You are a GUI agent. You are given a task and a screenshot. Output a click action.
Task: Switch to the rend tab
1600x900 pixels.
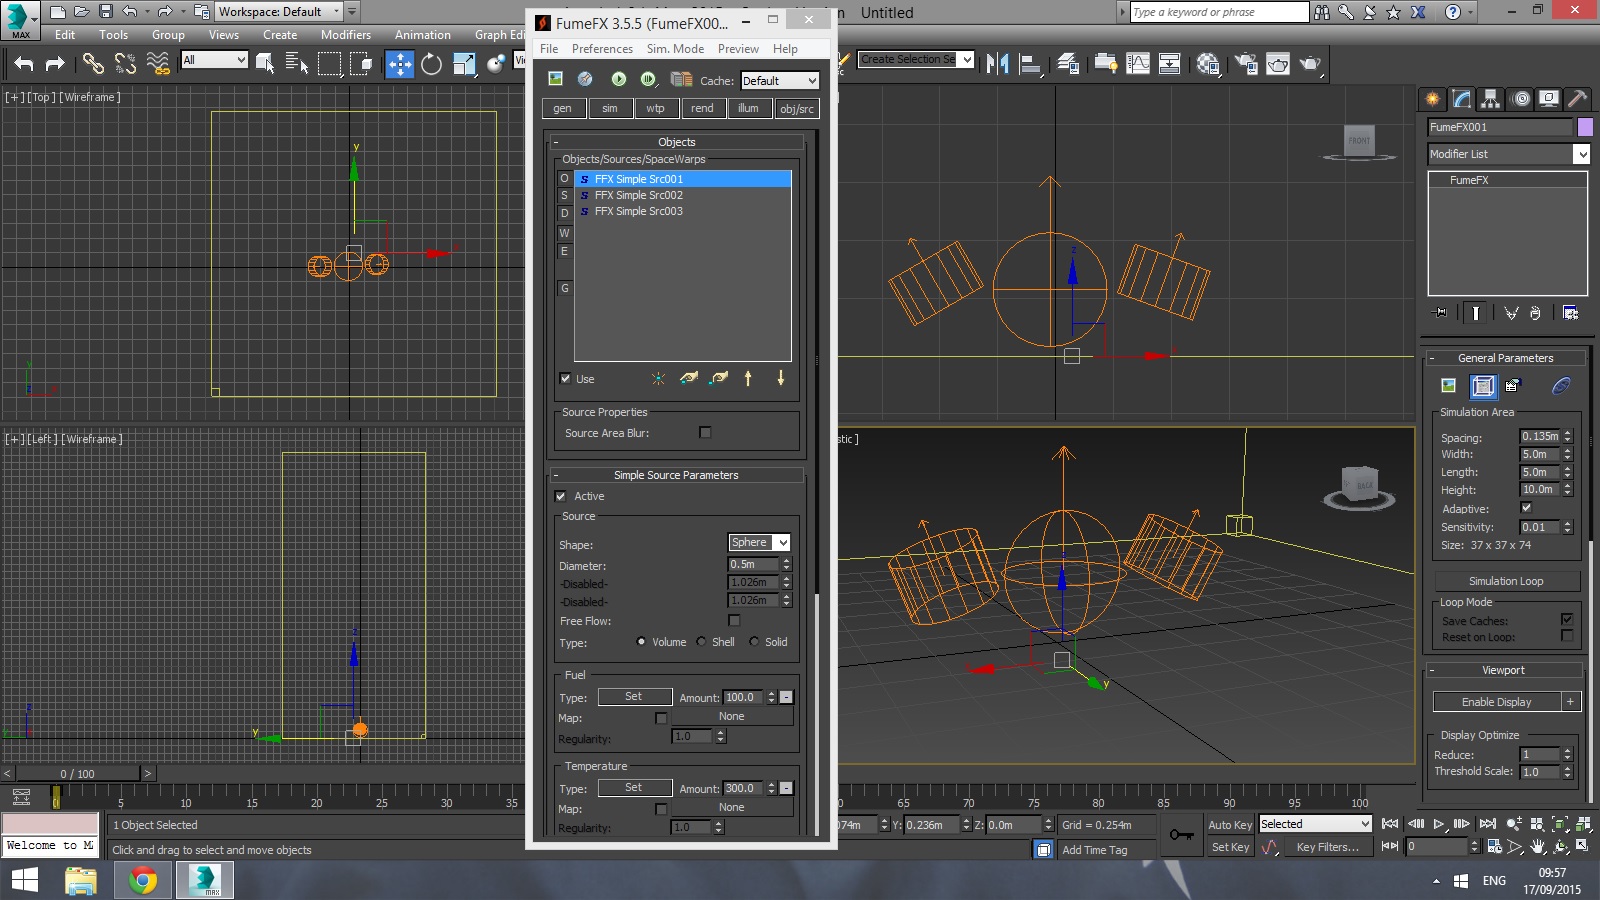702,108
